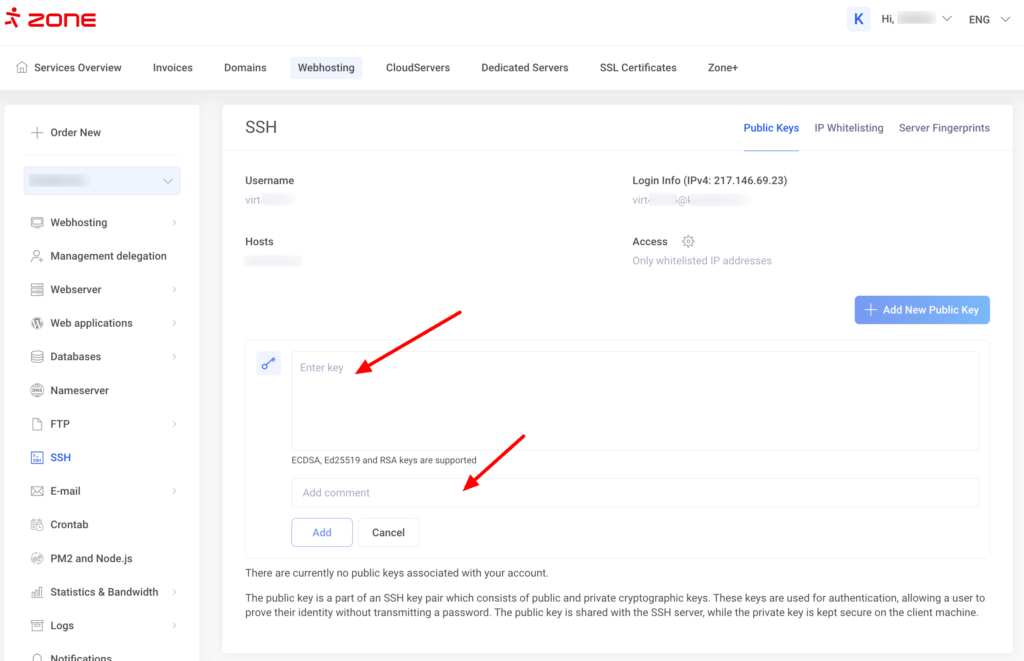The image size is (1024, 661).
Task: Click the Zone logo in header
Action: [50, 19]
